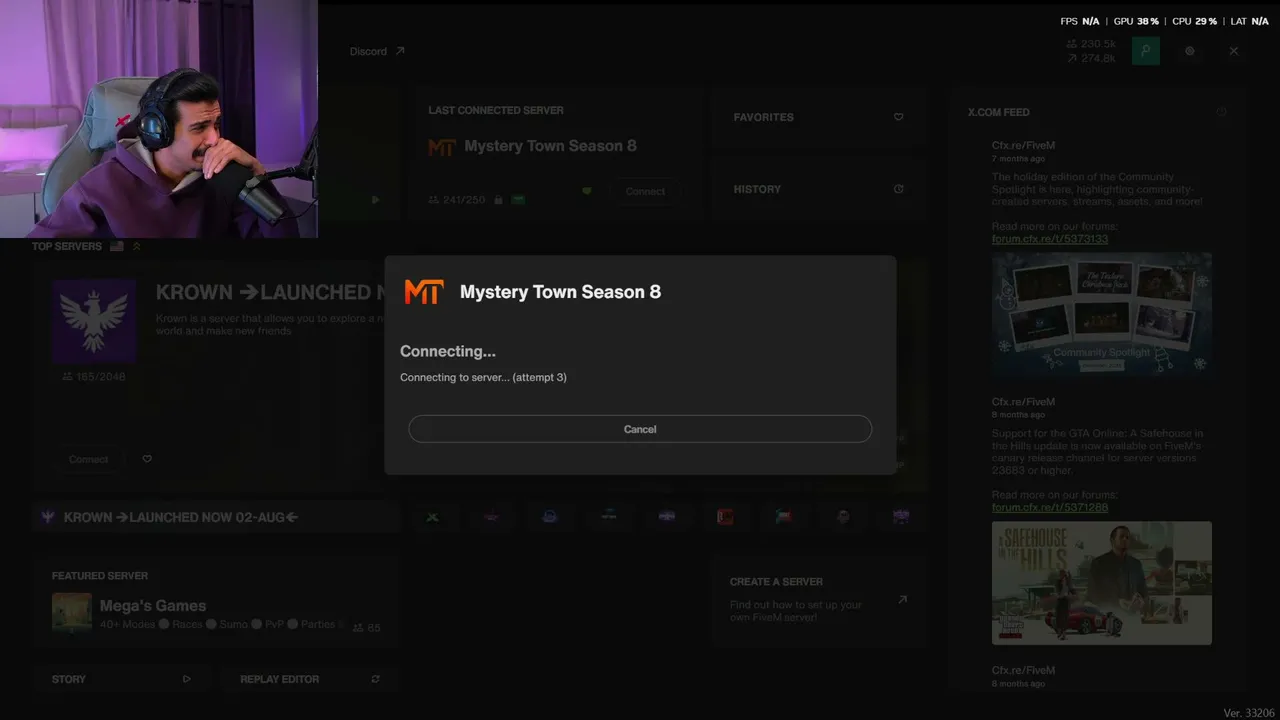Screen dimensions: 1280x720
Task: Open the green server search button
Action: 1146,51
